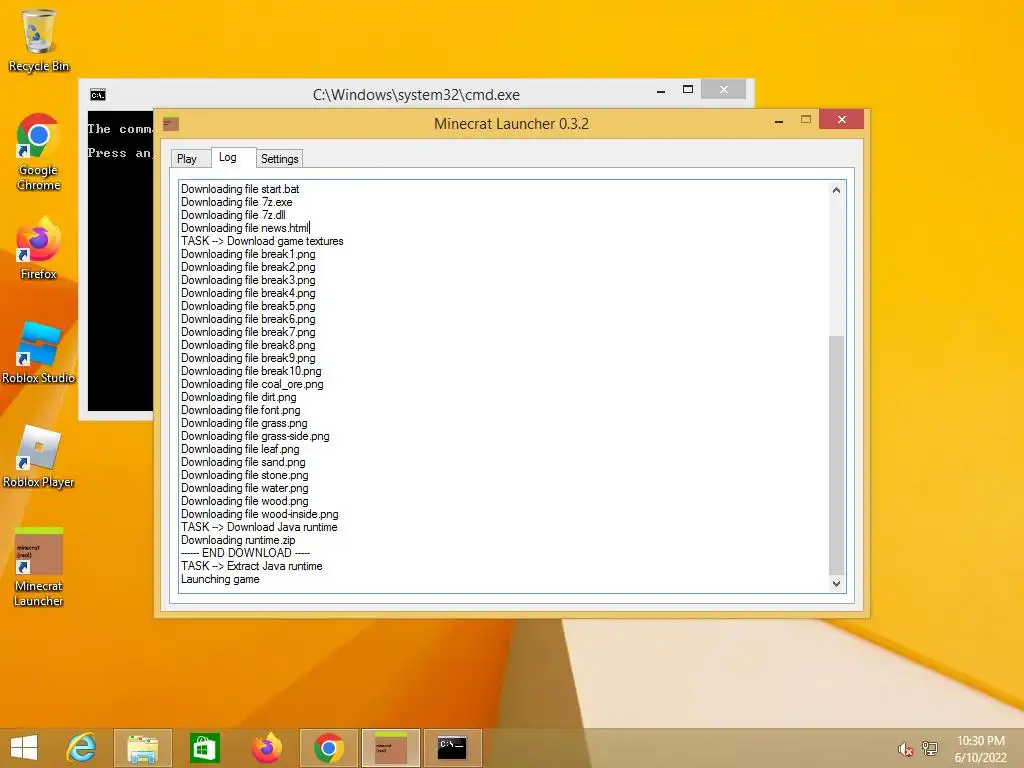Click log line 'Downloading file break5.png'
1024x768 pixels.
[248, 306]
